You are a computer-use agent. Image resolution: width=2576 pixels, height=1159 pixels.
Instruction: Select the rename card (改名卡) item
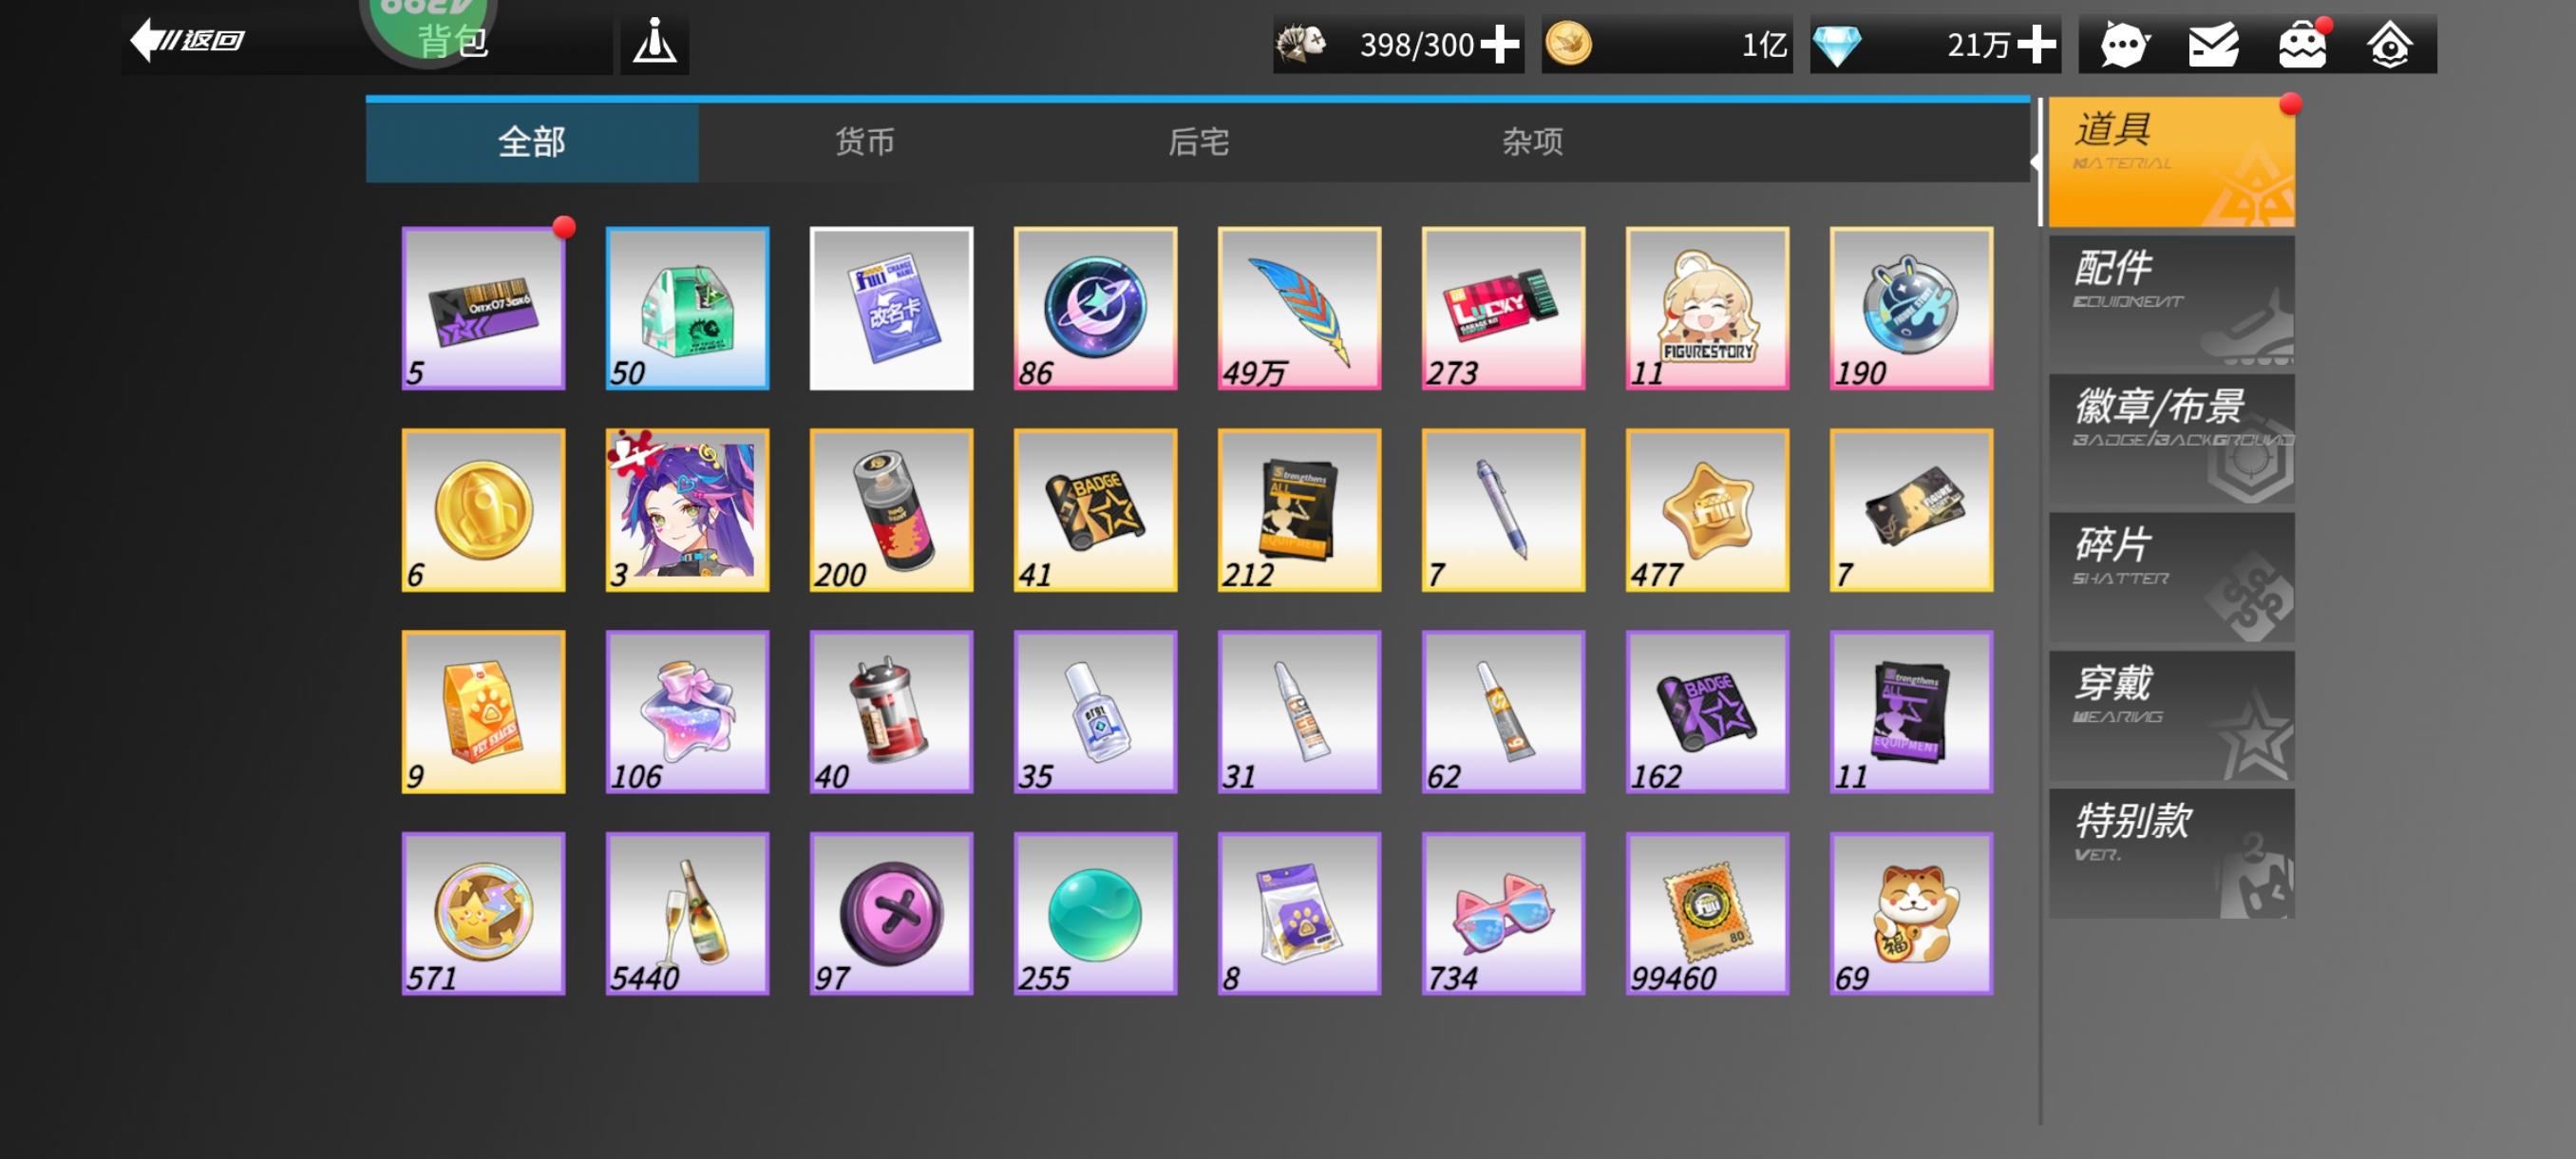891,308
